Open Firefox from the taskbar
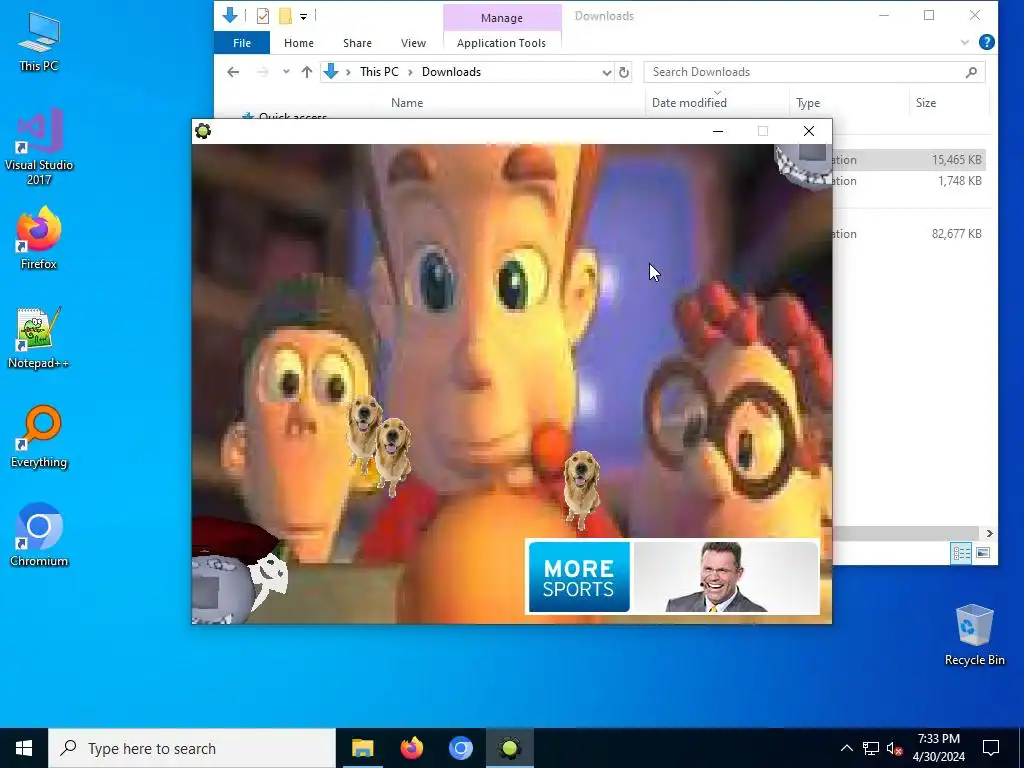The width and height of the screenshot is (1024, 768). pyautogui.click(x=411, y=748)
